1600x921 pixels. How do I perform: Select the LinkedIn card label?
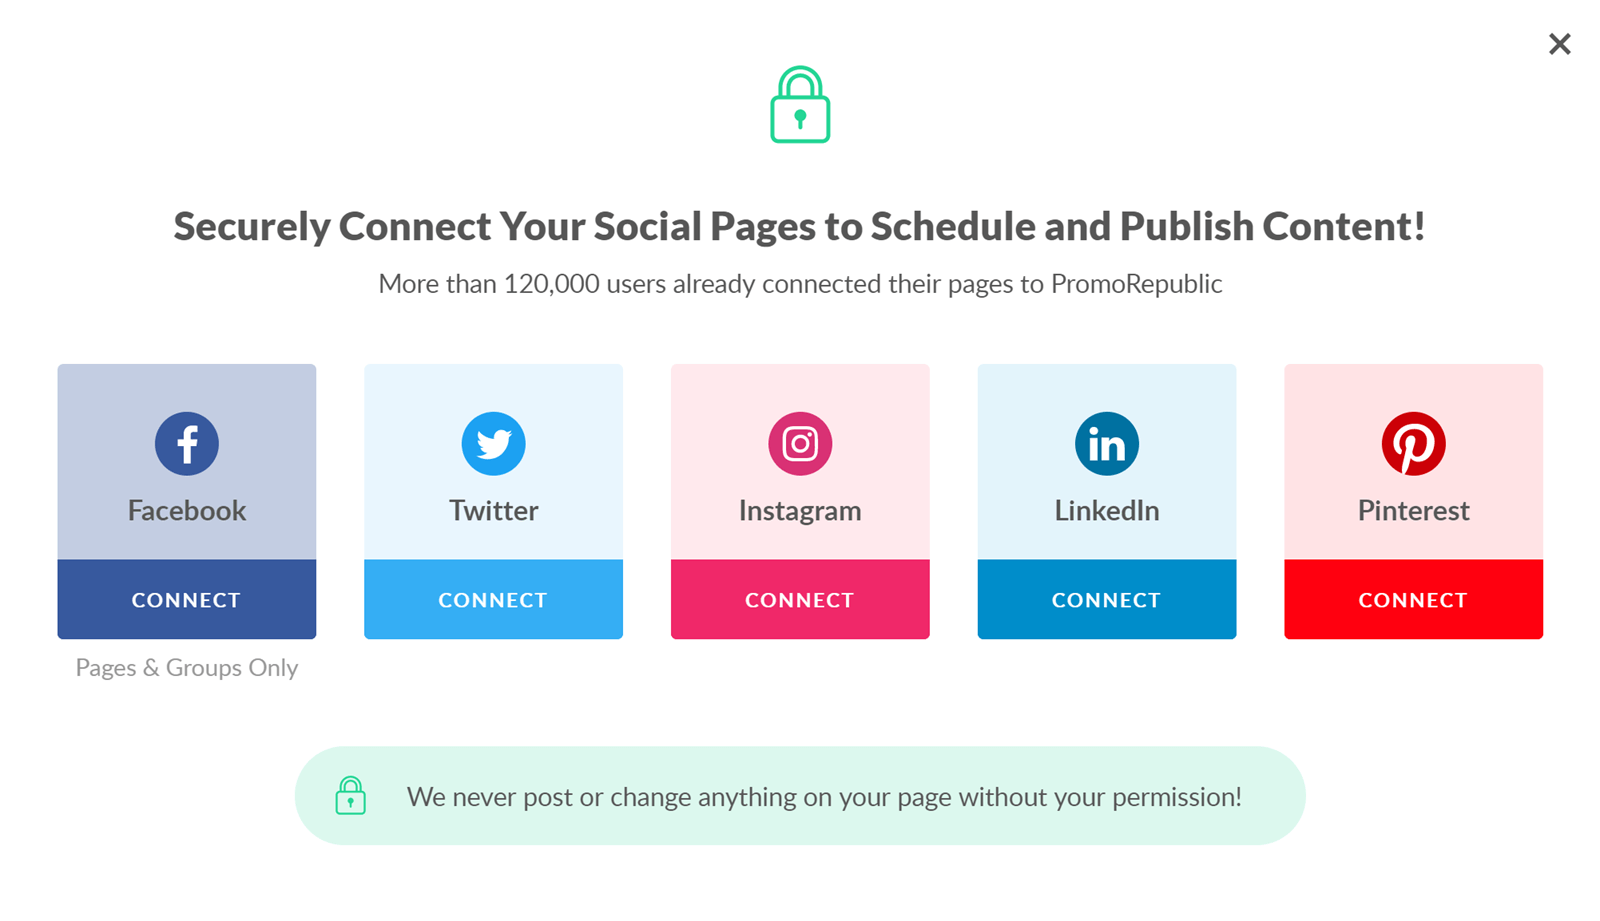1107,510
